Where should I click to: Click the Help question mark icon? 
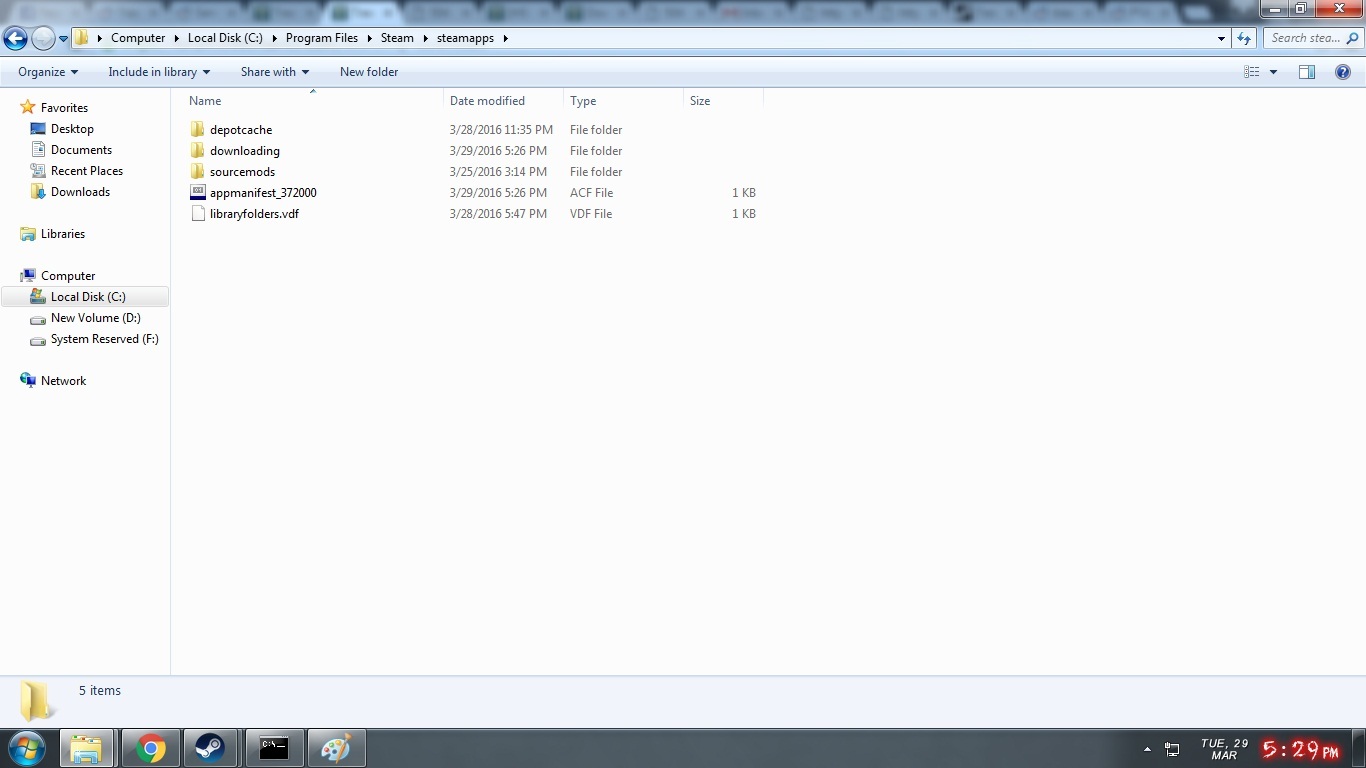pos(1343,72)
